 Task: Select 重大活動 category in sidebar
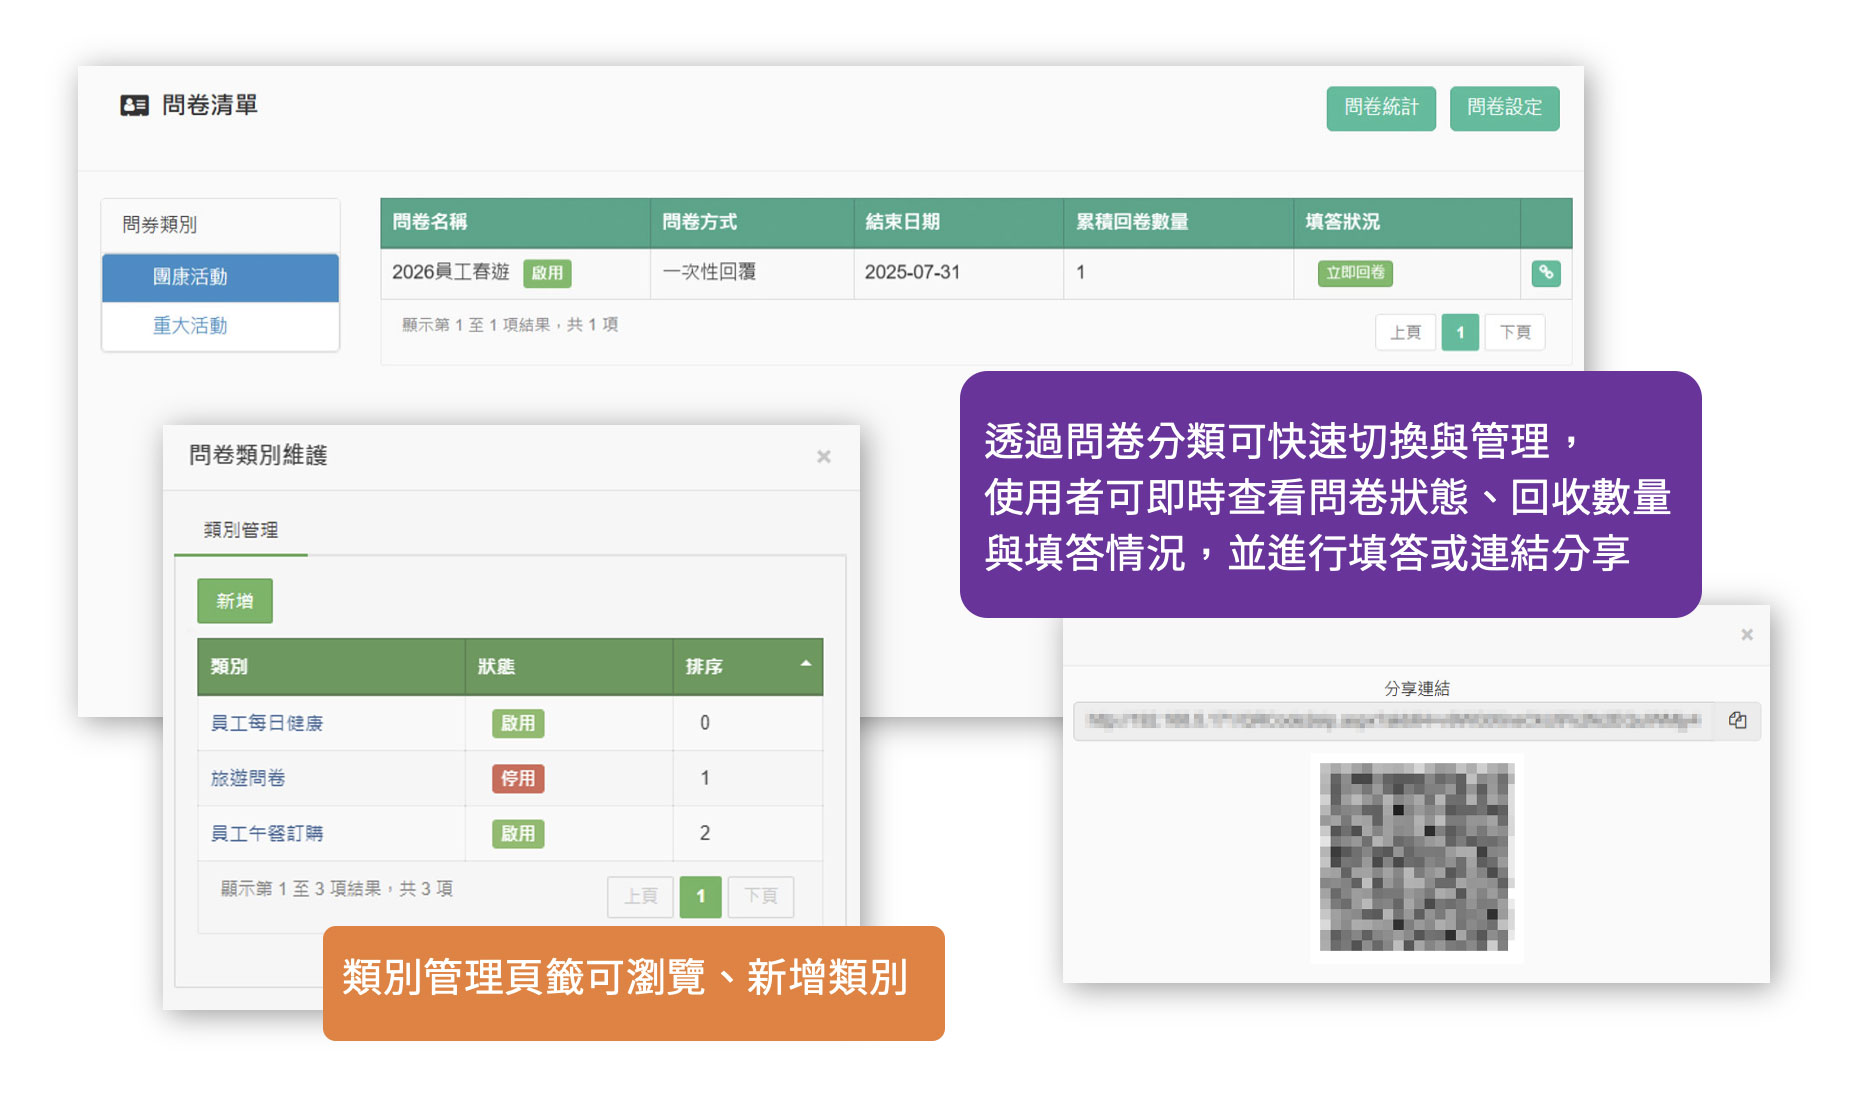[190, 326]
